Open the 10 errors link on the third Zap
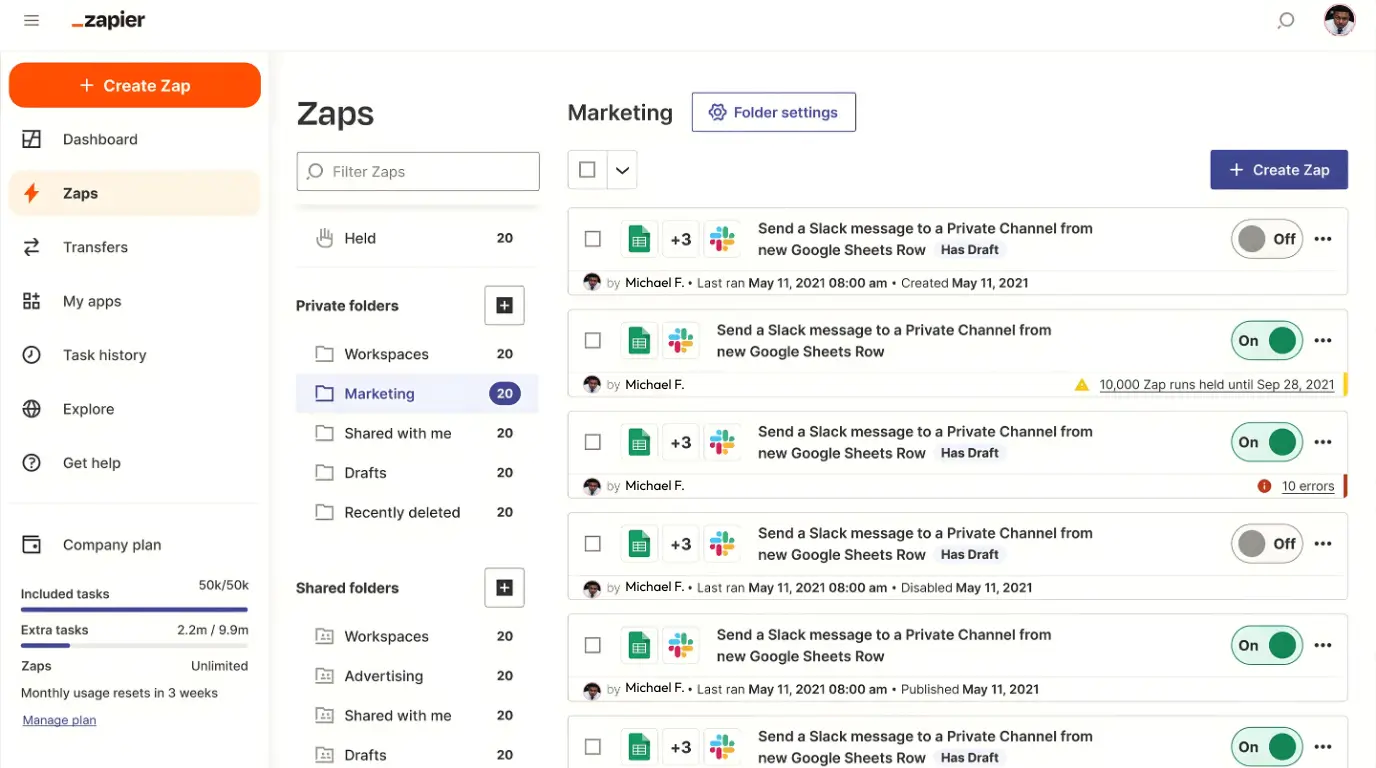The image size is (1376, 768). click(x=1308, y=486)
